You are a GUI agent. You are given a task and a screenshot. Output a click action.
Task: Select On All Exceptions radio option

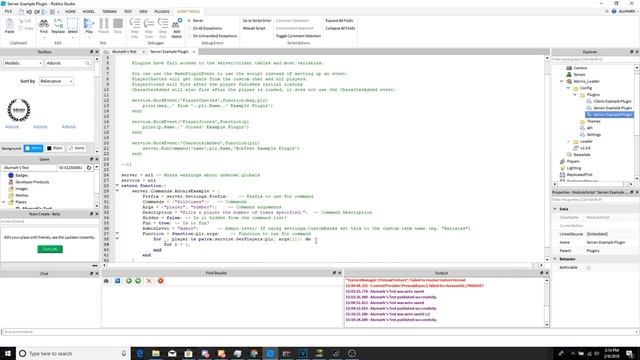pyautogui.click(x=205, y=28)
